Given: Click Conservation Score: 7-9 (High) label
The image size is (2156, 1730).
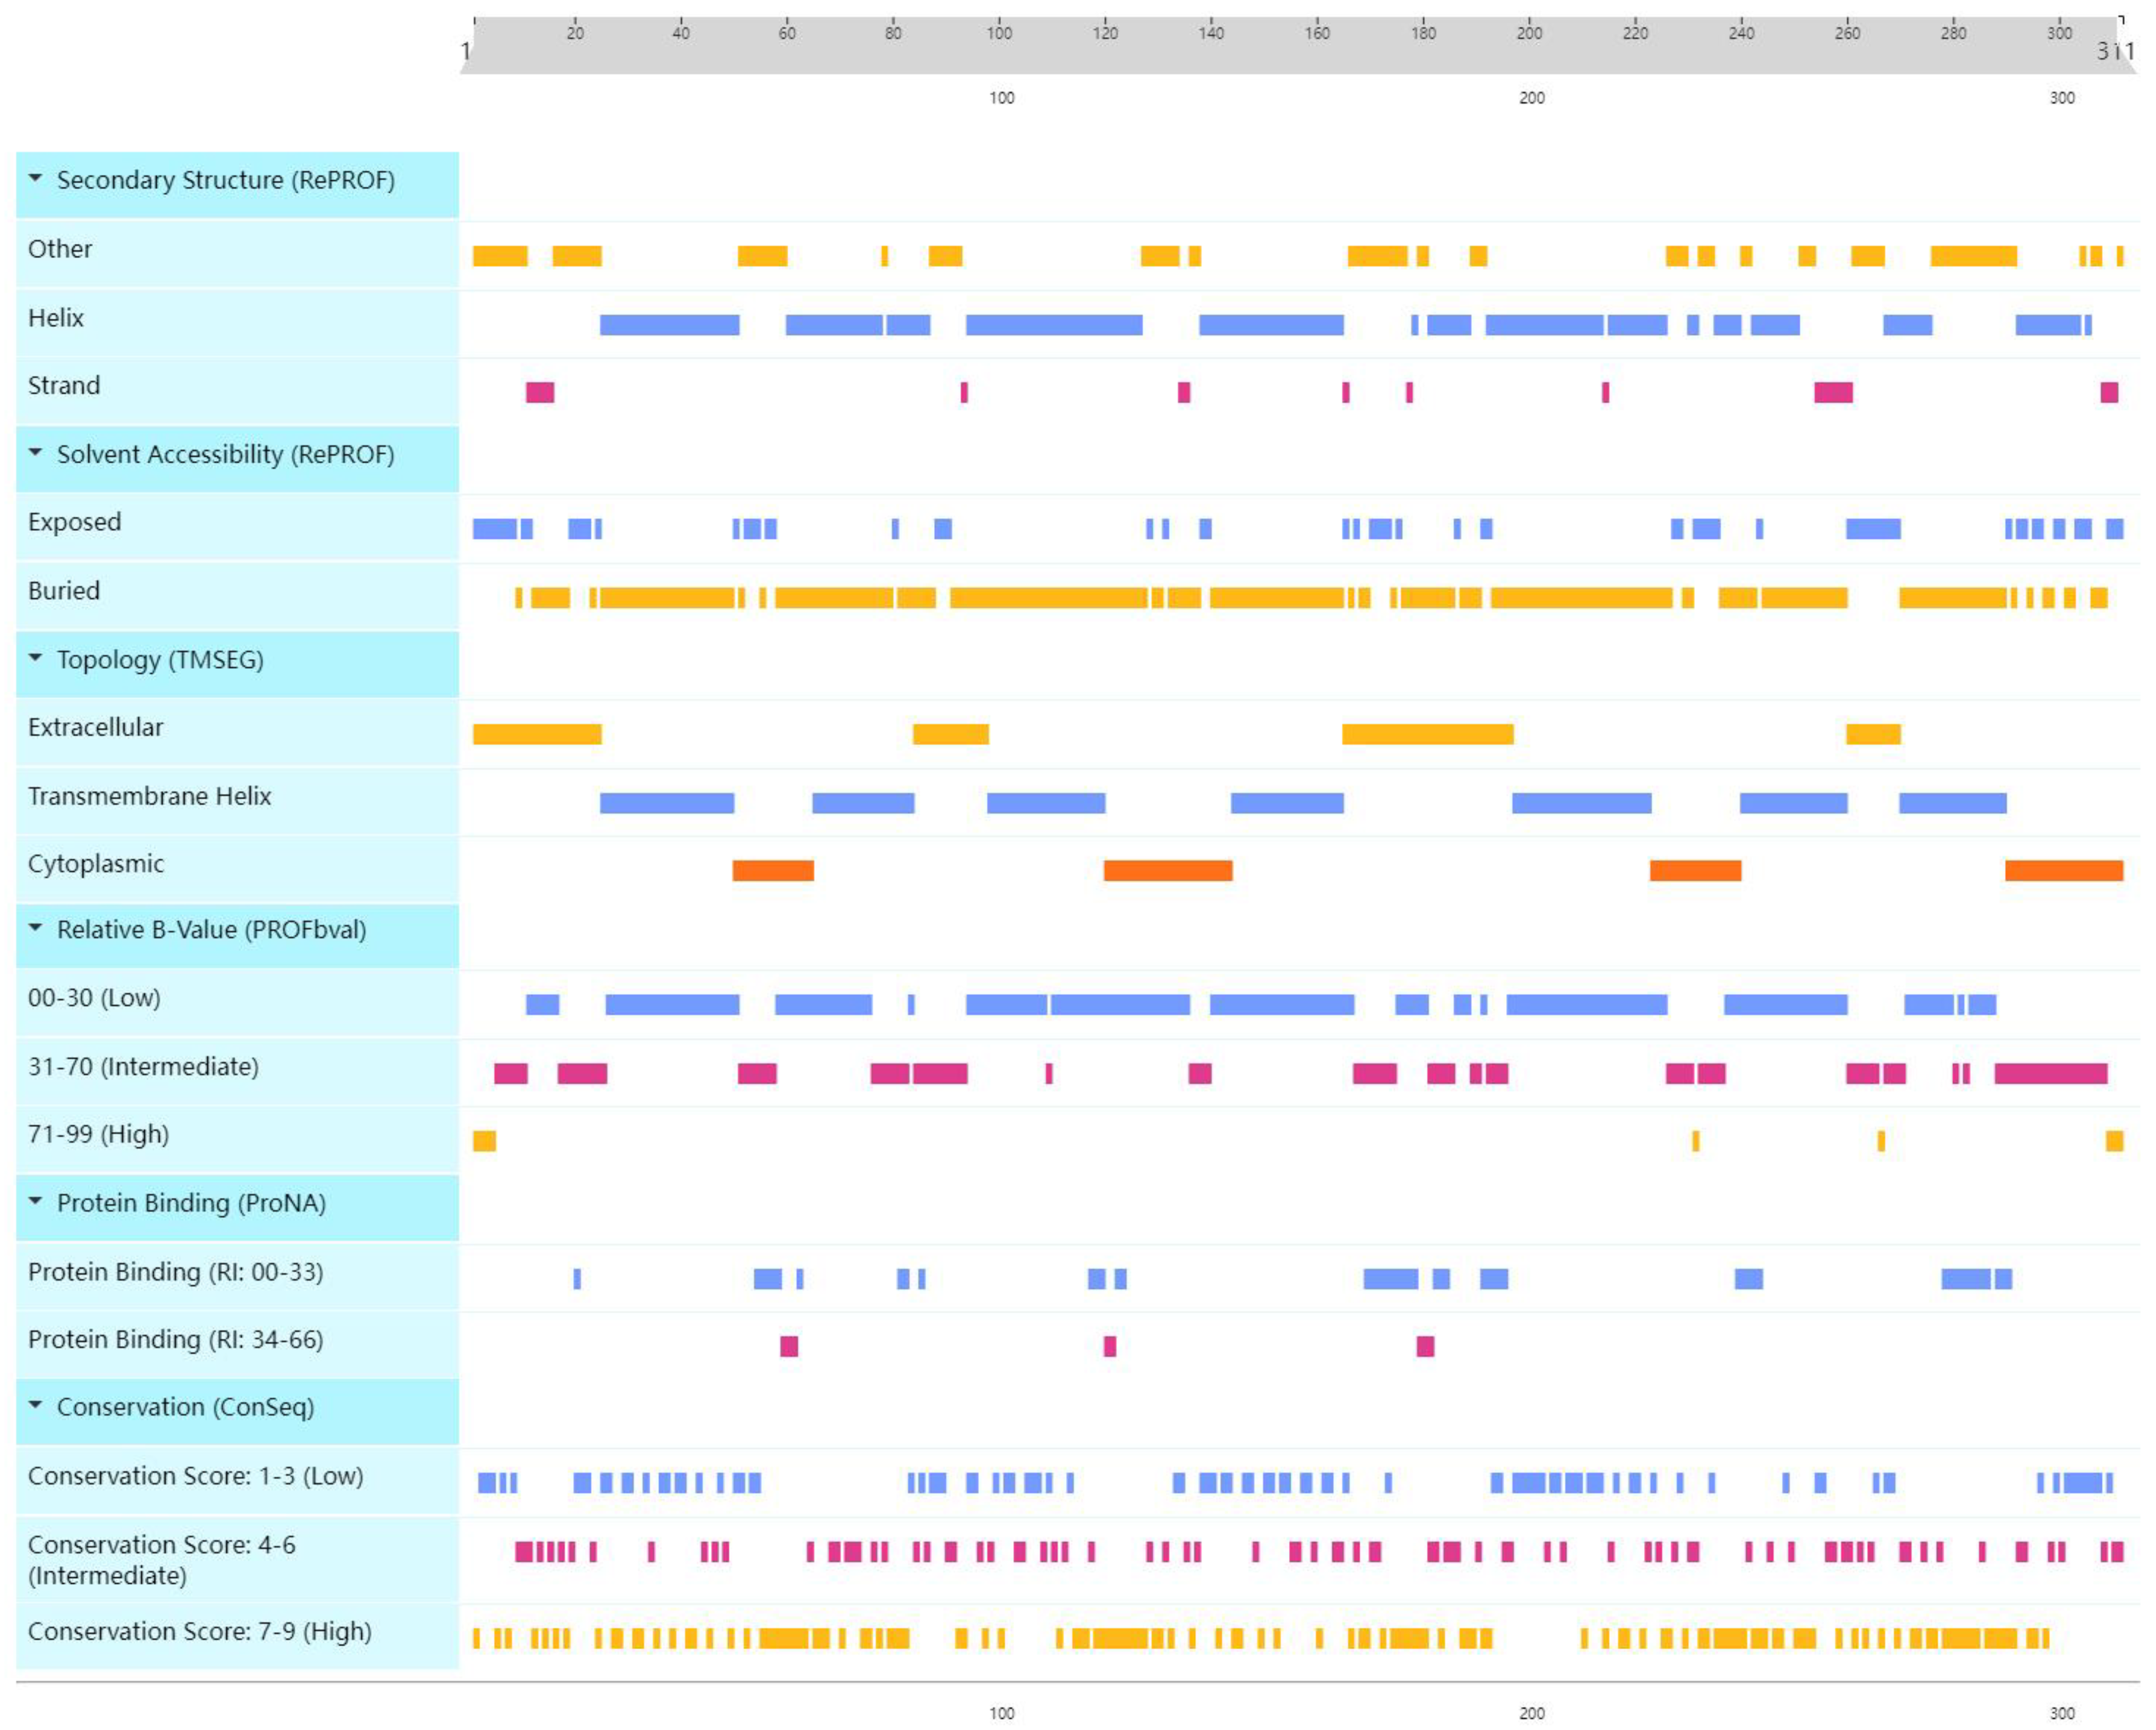Looking at the screenshot, I should coord(199,1631).
